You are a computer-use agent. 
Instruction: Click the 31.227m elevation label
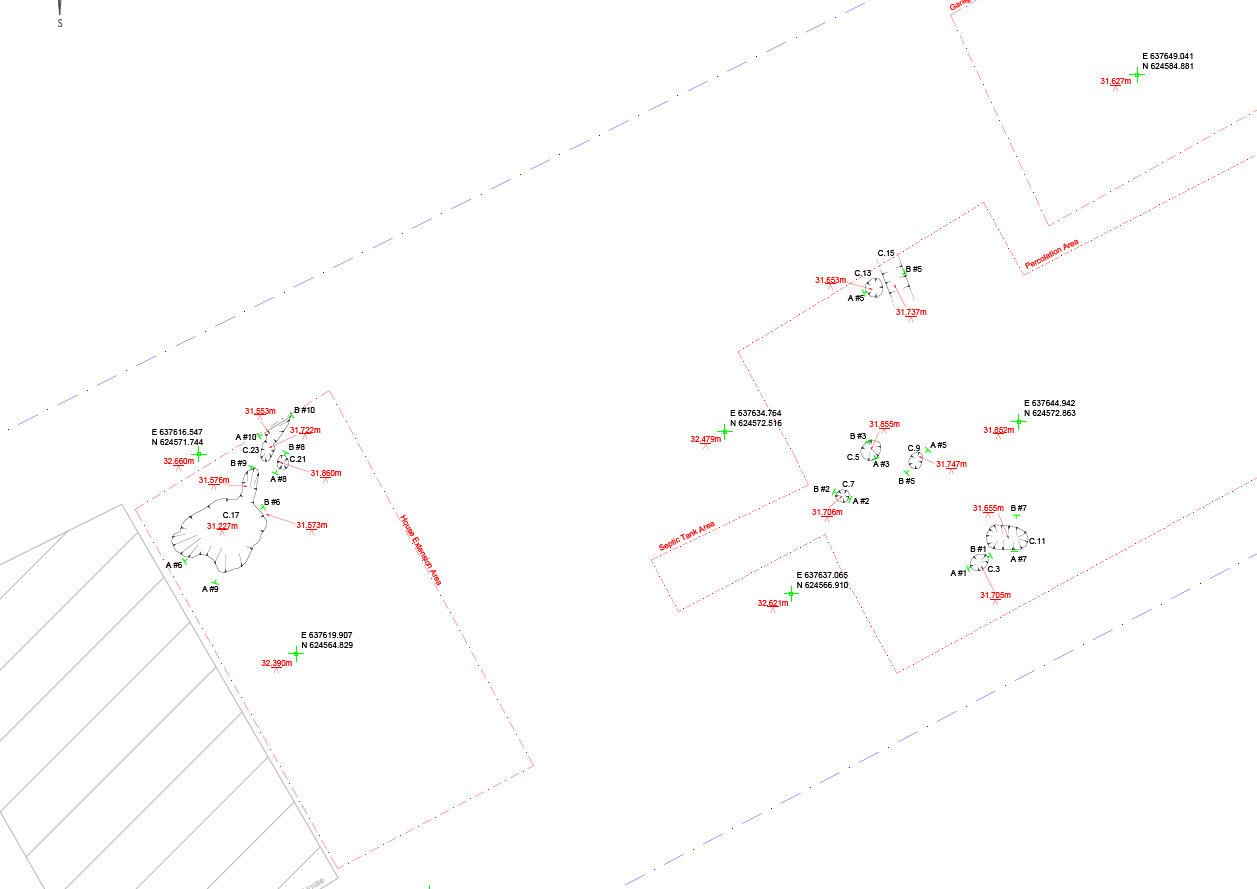pos(223,526)
